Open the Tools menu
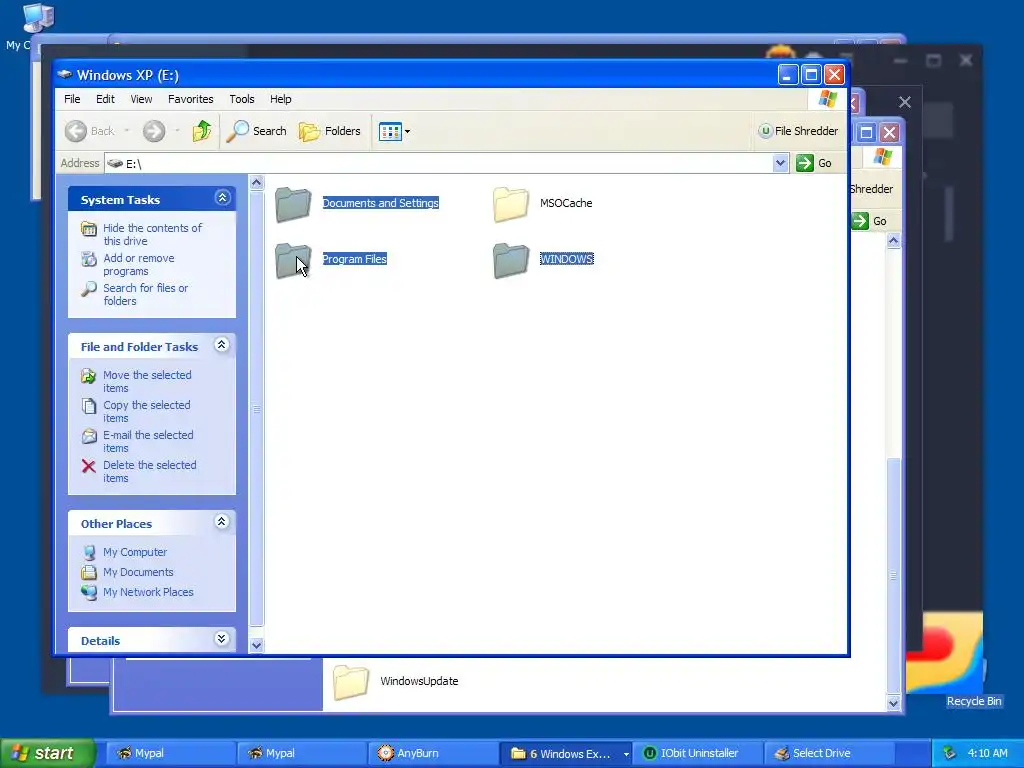The width and height of the screenshot is (1024, 768). [x=242, y=99]
